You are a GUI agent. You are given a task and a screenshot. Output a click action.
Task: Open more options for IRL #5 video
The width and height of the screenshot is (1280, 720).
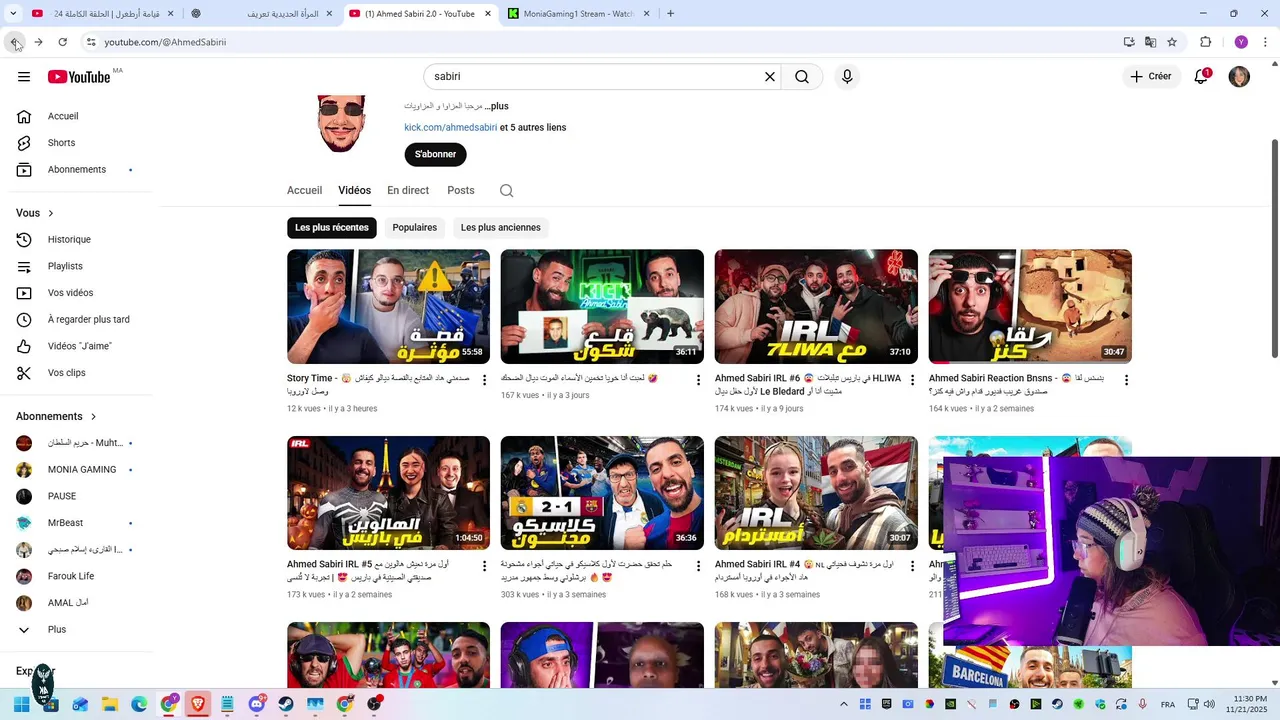[485, 566]
